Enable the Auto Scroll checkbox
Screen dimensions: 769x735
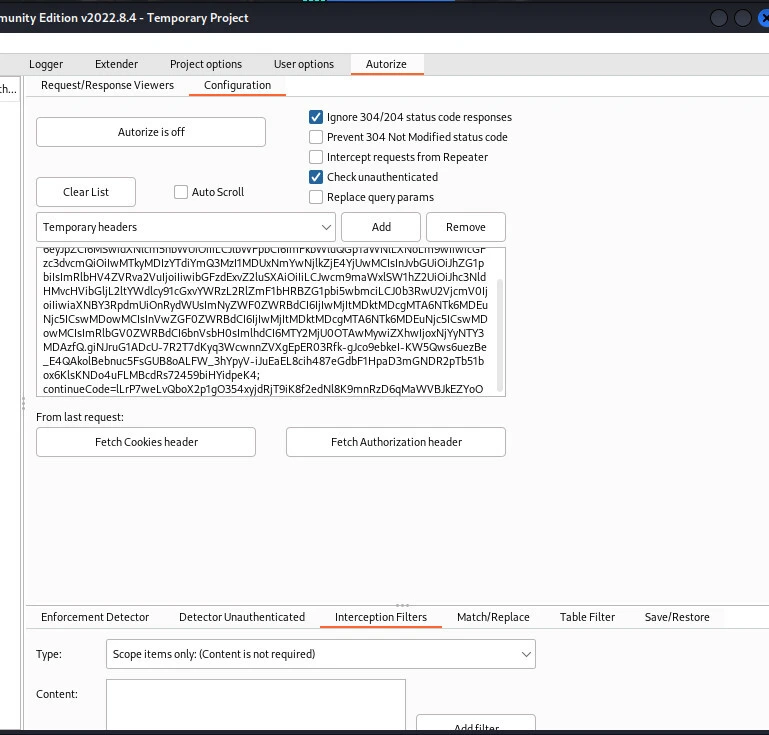(181, 192)
